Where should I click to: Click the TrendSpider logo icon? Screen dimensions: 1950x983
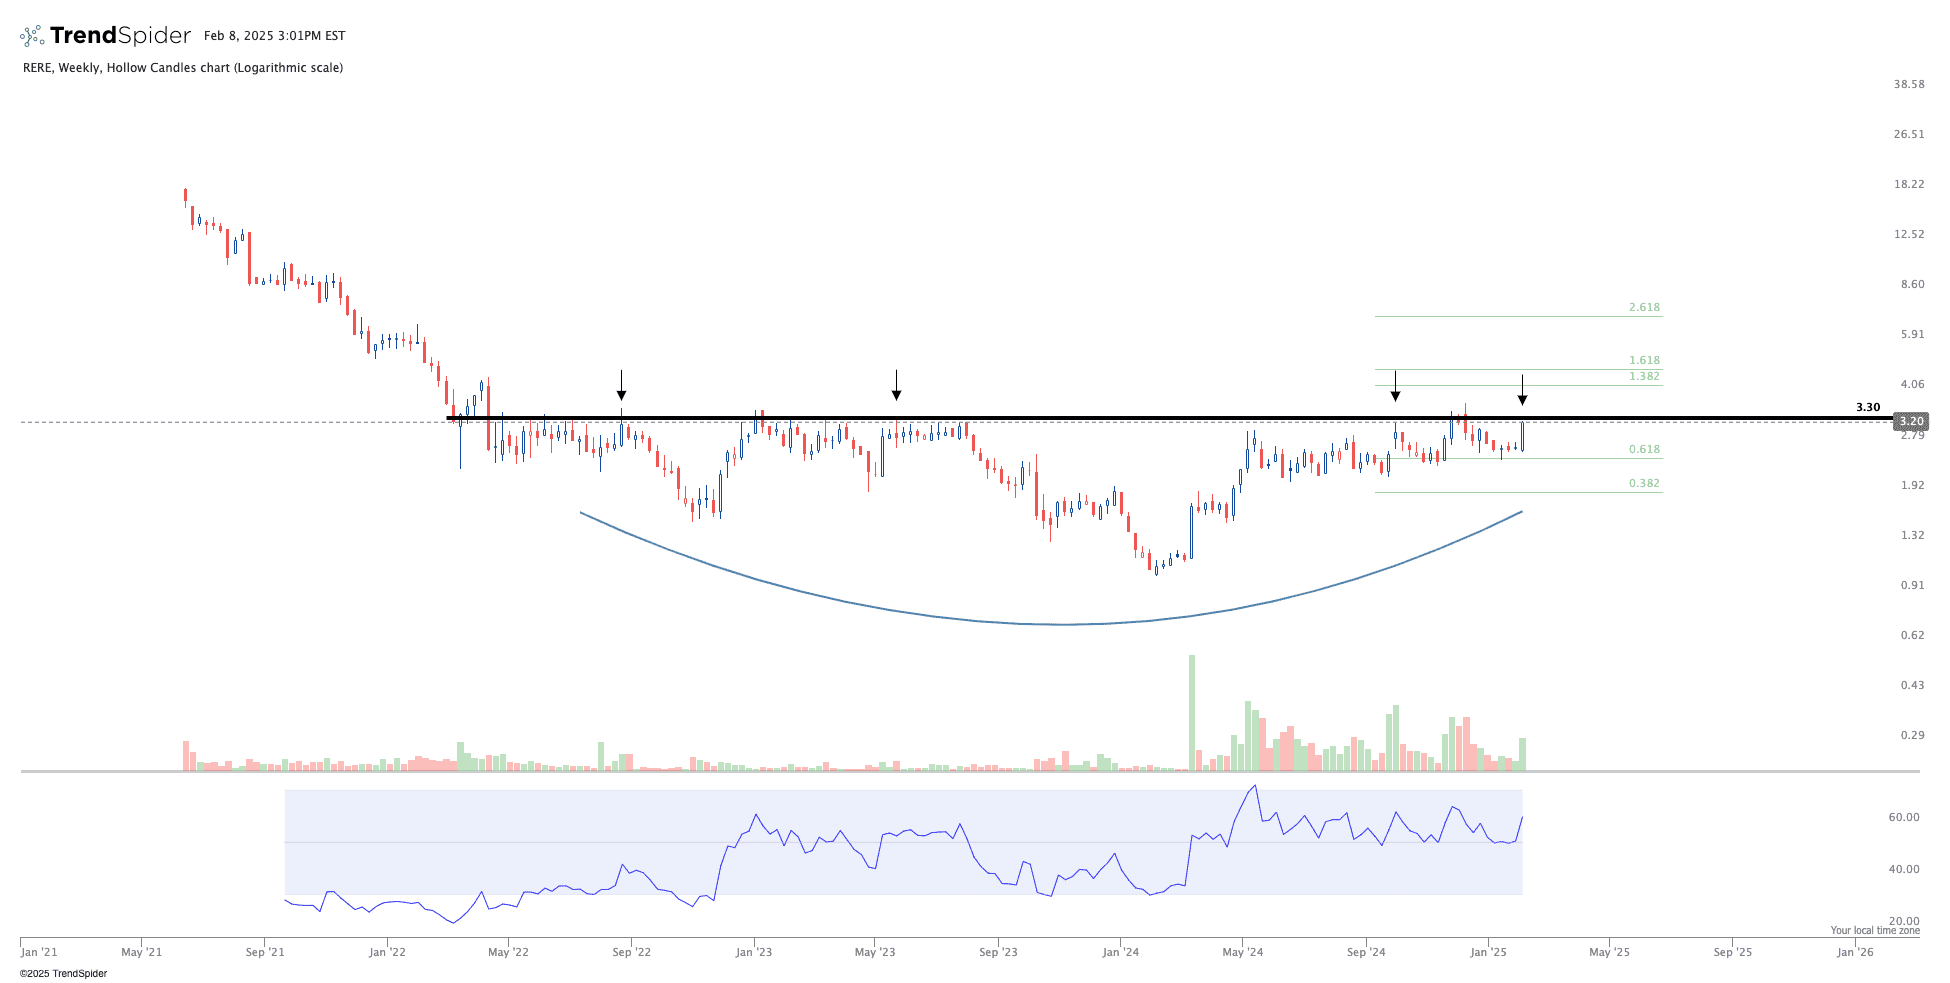click(32, 36)
